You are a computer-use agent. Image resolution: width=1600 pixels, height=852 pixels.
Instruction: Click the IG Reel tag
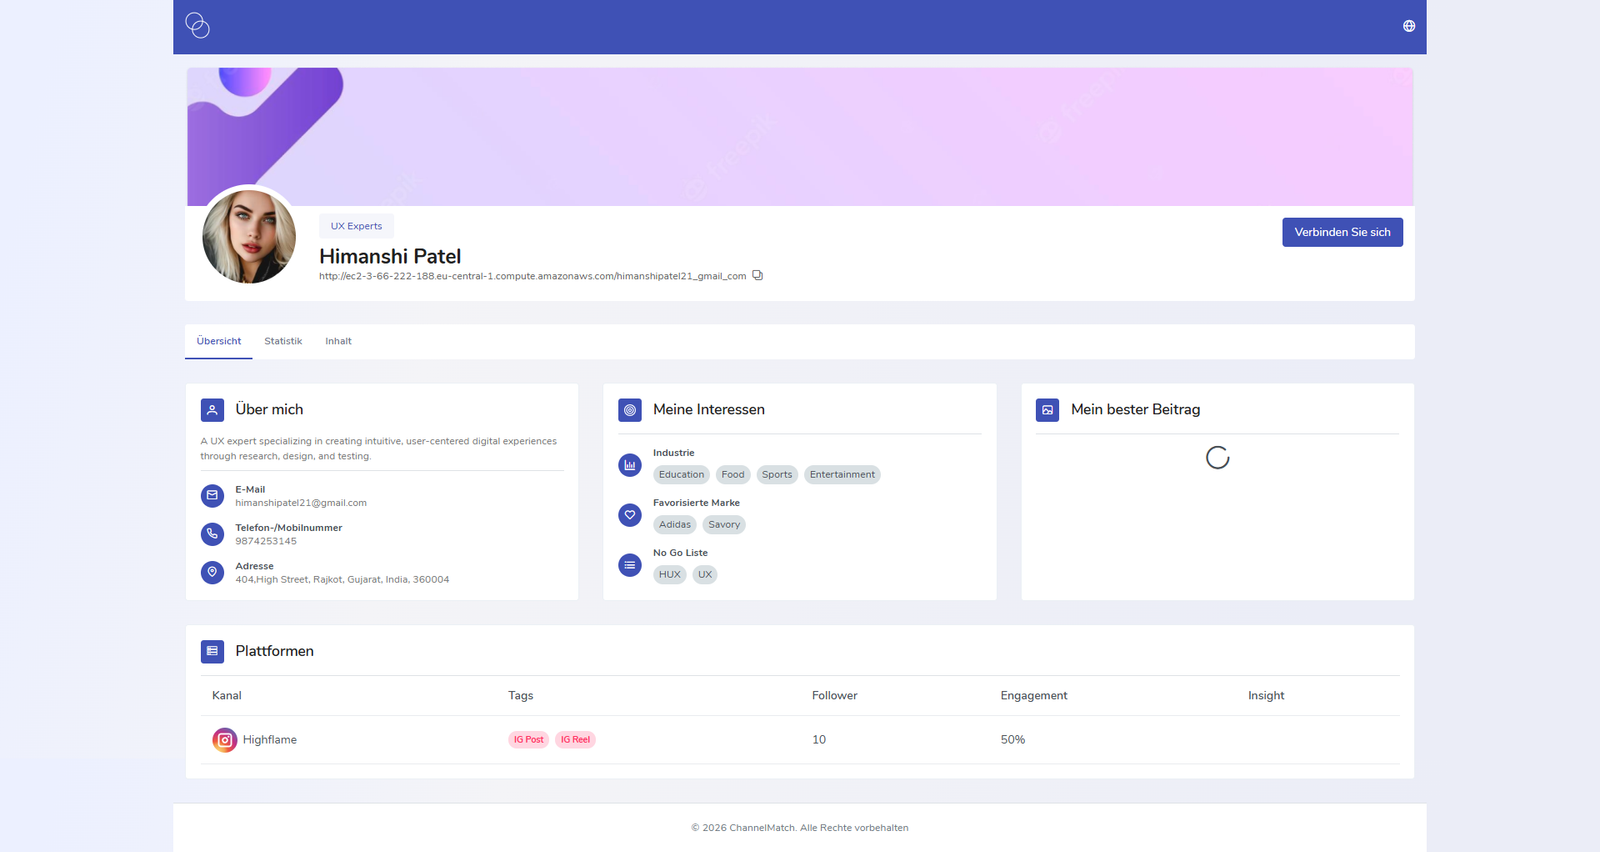(575, 740)
